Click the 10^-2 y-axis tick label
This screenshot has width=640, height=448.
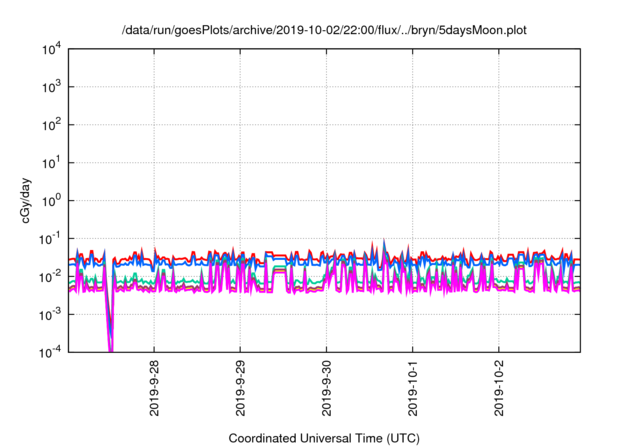[x=50, y=277]
